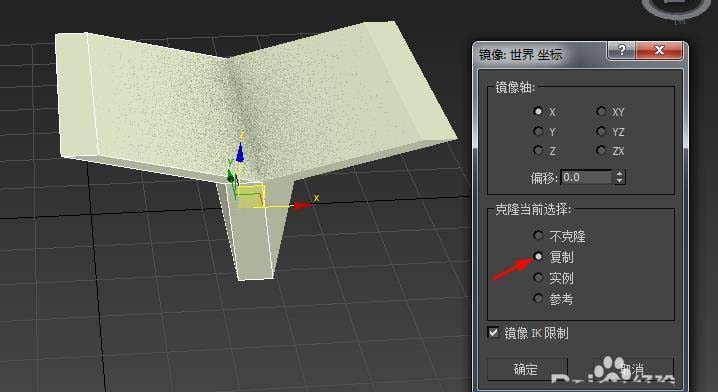Viewport: 718px width, 392px height.
Task: Close the 镜像 dialog with the X
Action: click(659, 50)
